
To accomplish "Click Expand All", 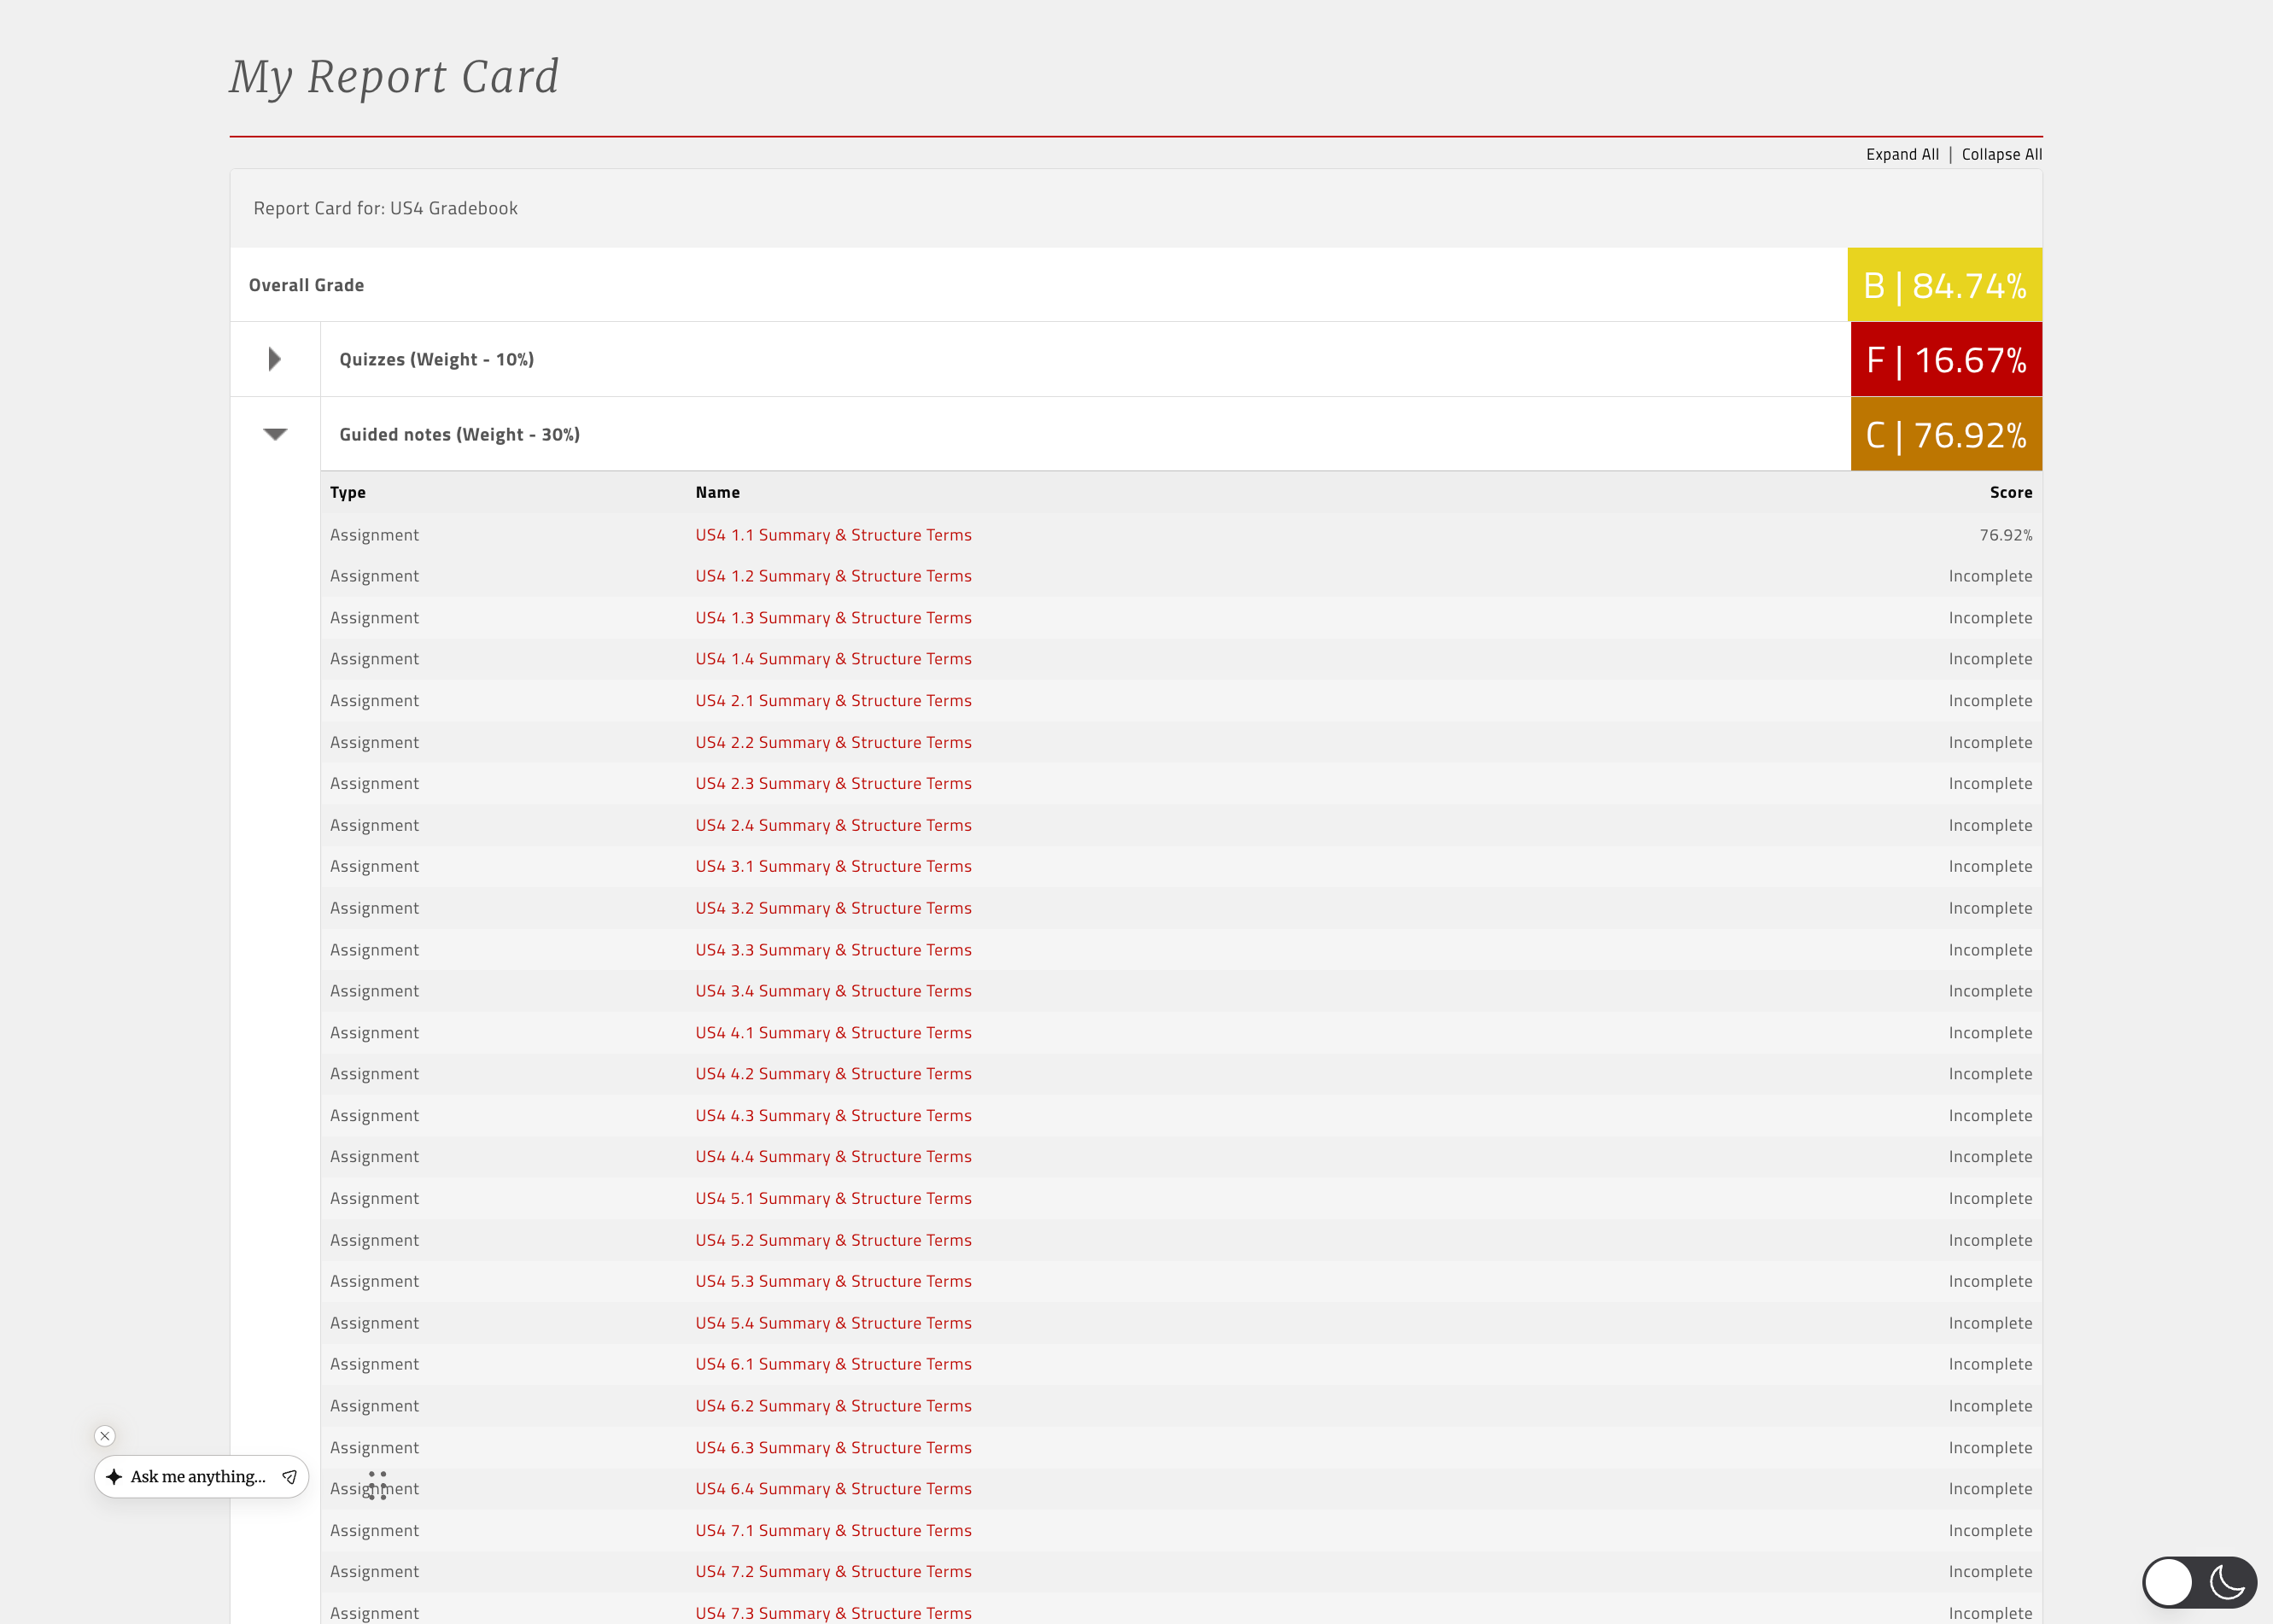I will [1902, 154].
